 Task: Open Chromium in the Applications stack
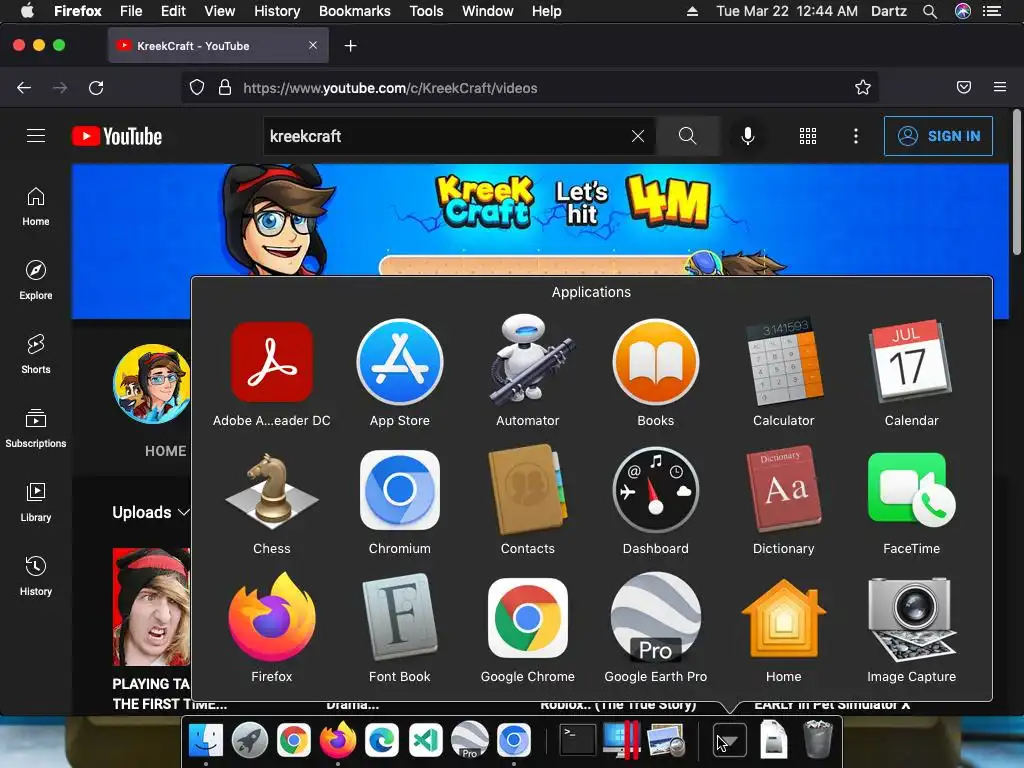[x=400, y=490]
